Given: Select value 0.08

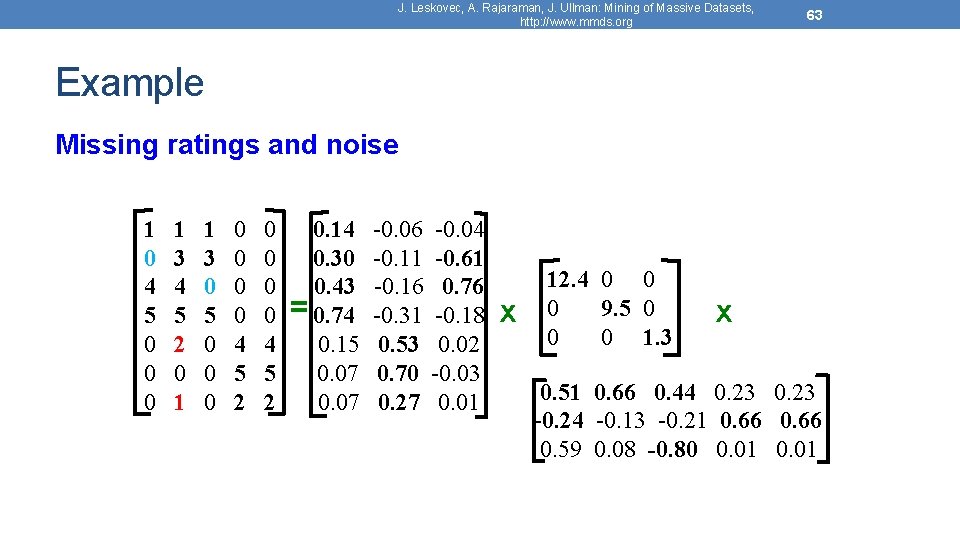Looking at the screenshot, I should tap(615, 449).
